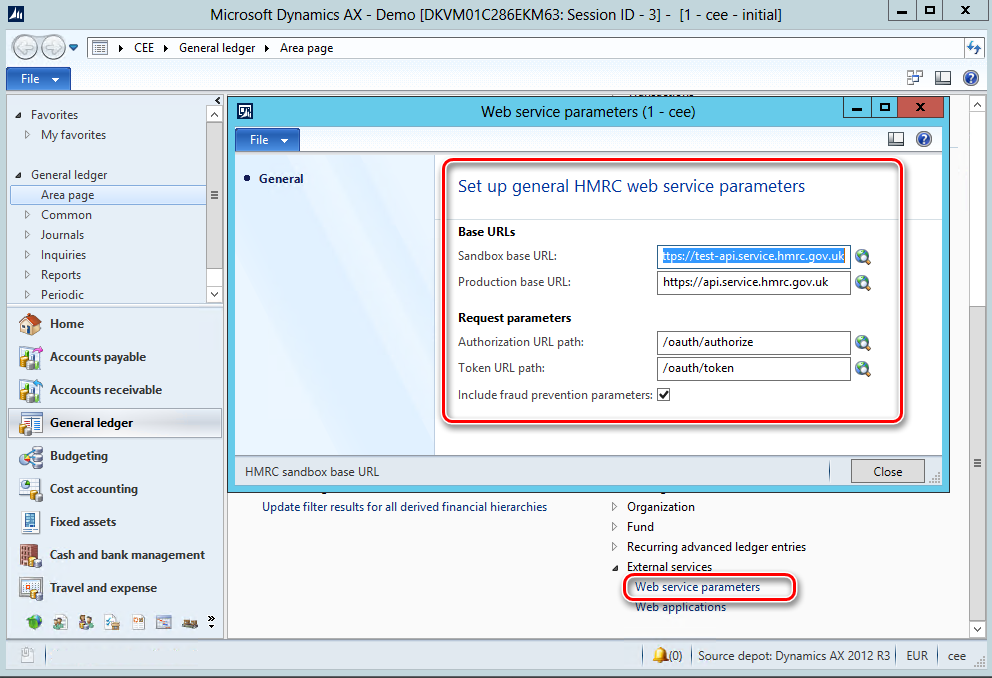Image resolution: width=992 pixels, height=678 pixels.
Task: Click Authorization URL path field
Action: (x=753, y=342)
